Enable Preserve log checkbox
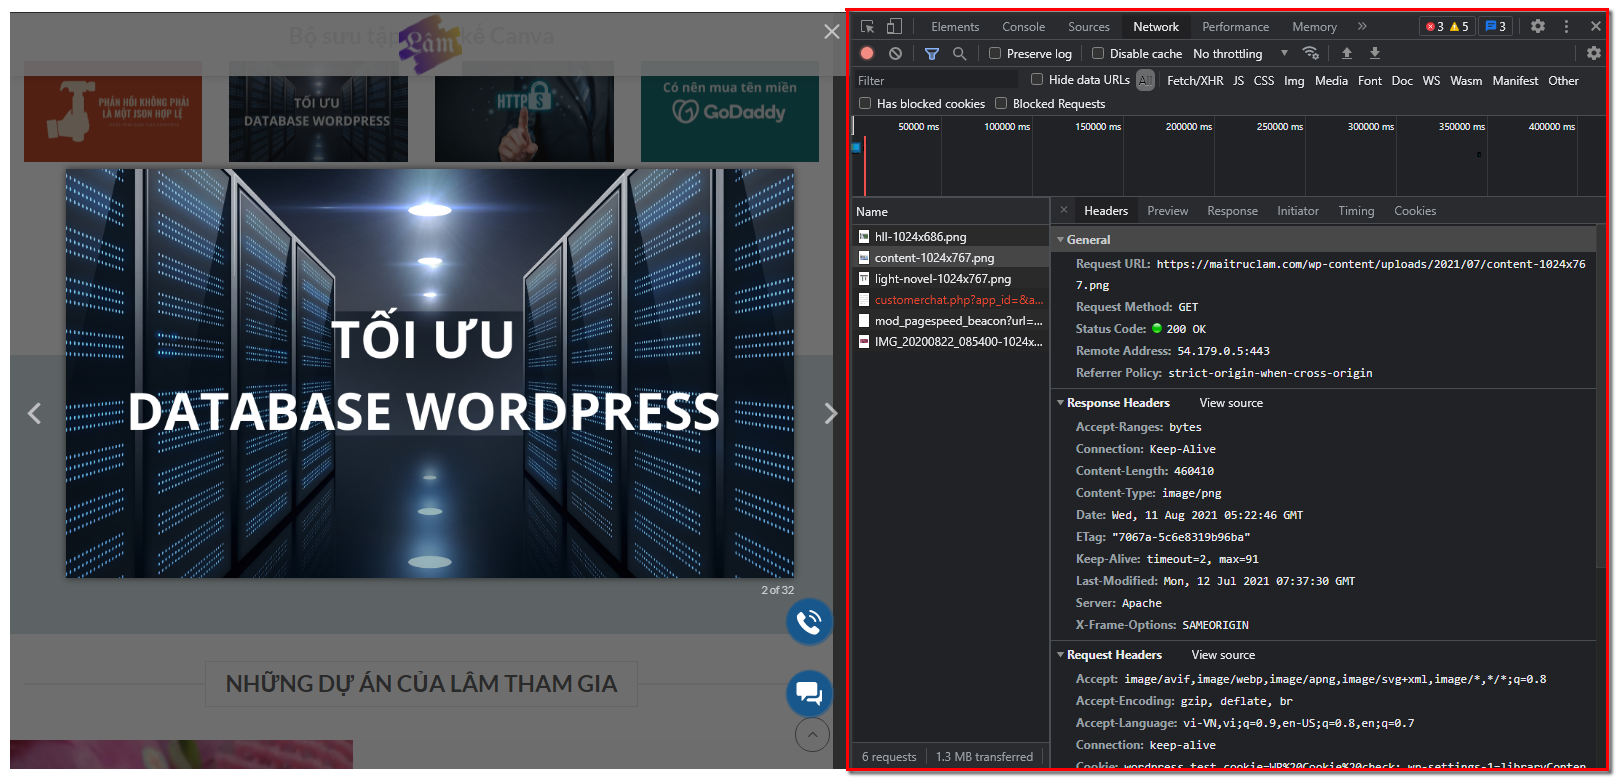The image size is (1619, 780). click(995, 54)
